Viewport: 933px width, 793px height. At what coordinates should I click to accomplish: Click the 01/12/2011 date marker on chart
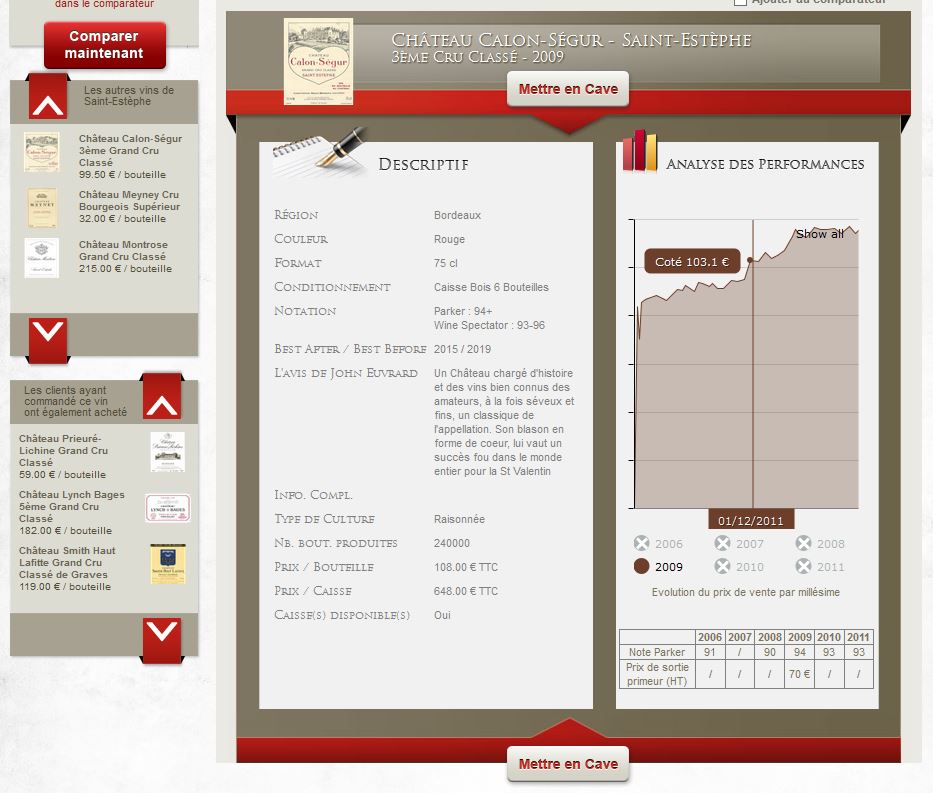point(751,521)
